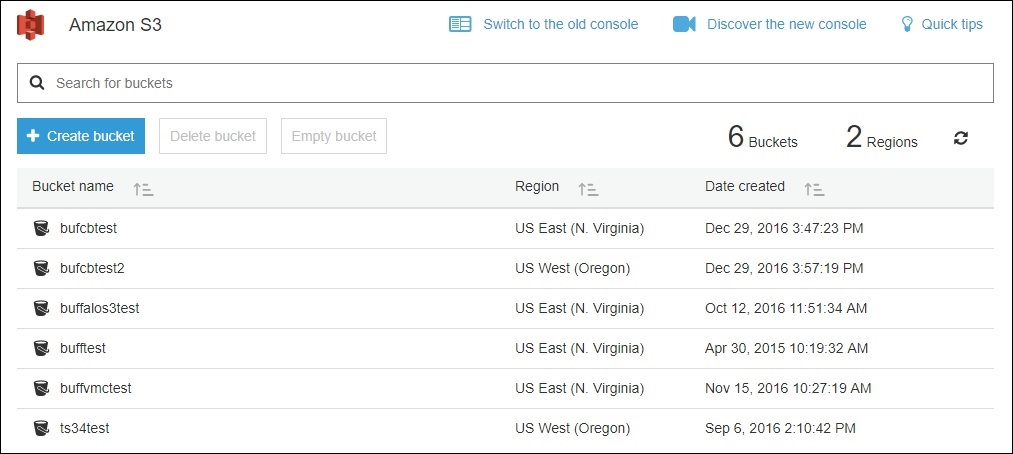1013x454 pixels.
Task: Open the Discover the new console link
Action: click(x=786, y=24)
